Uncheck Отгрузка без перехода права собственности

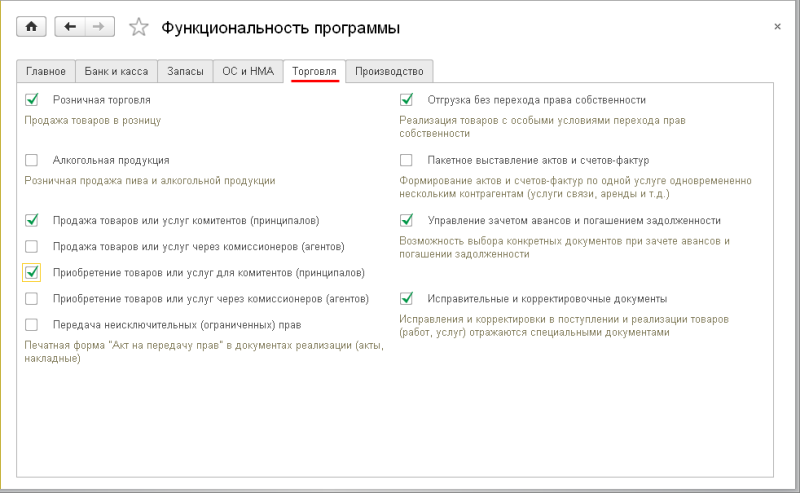tap(406, 100)
